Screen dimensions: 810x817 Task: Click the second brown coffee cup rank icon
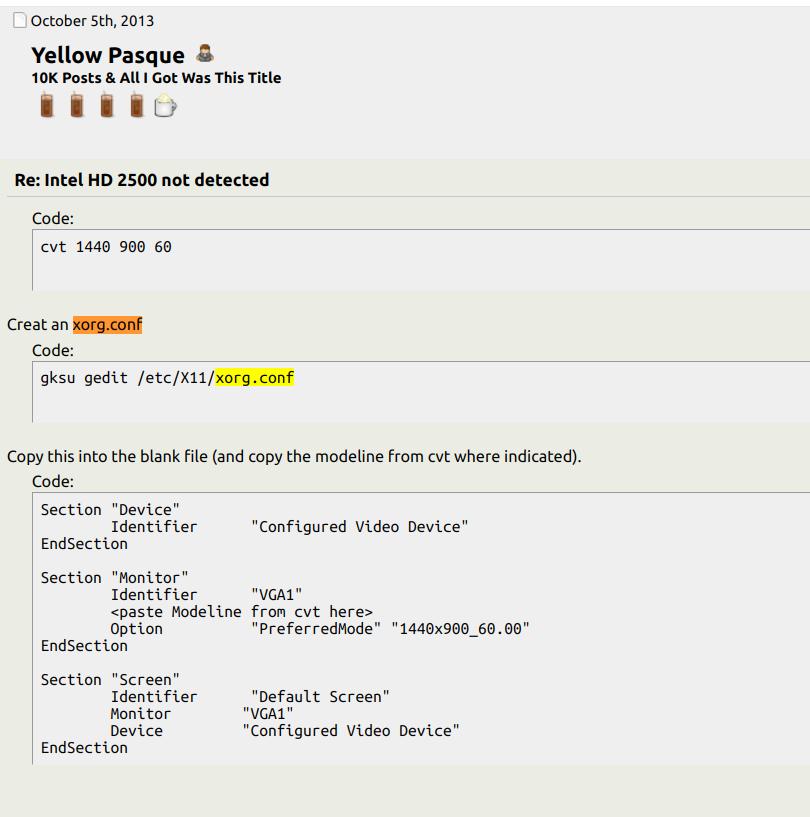77,105
